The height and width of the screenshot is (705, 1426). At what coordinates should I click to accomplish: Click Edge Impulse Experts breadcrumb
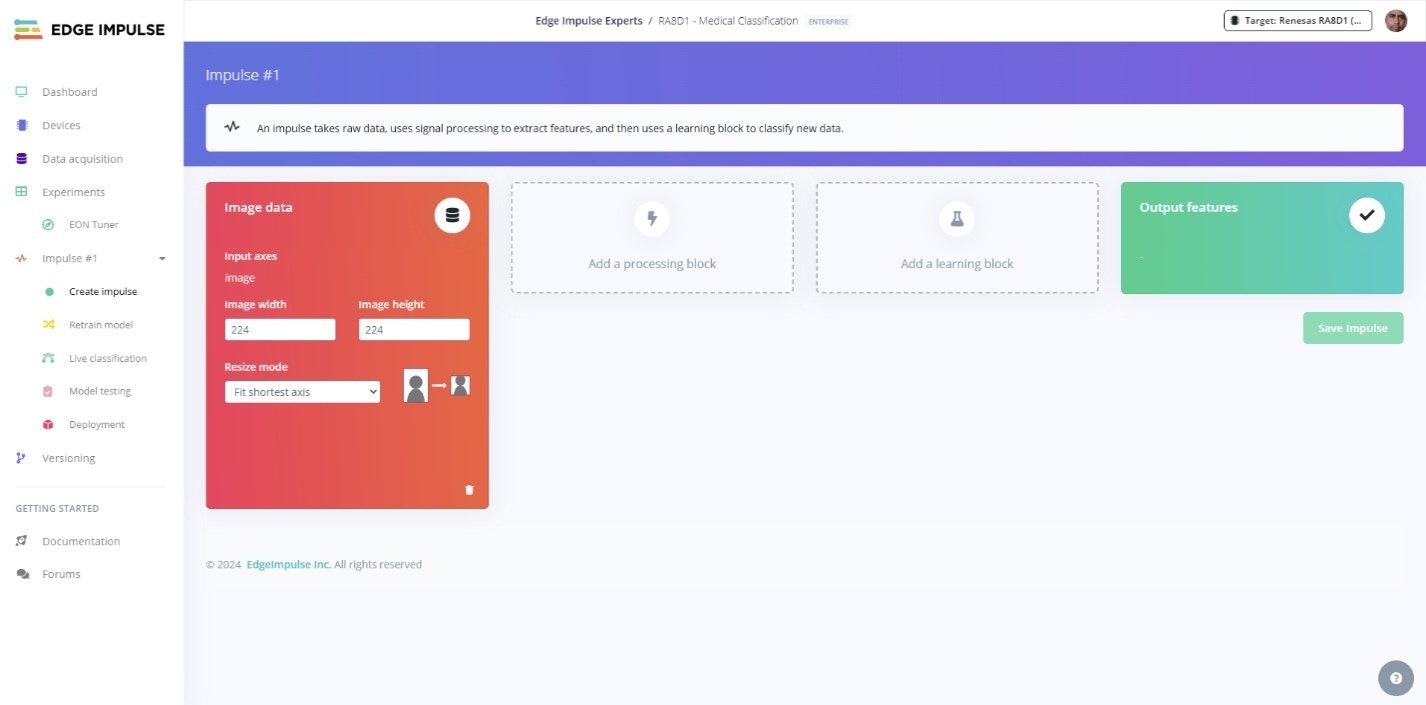pos(589,21)
